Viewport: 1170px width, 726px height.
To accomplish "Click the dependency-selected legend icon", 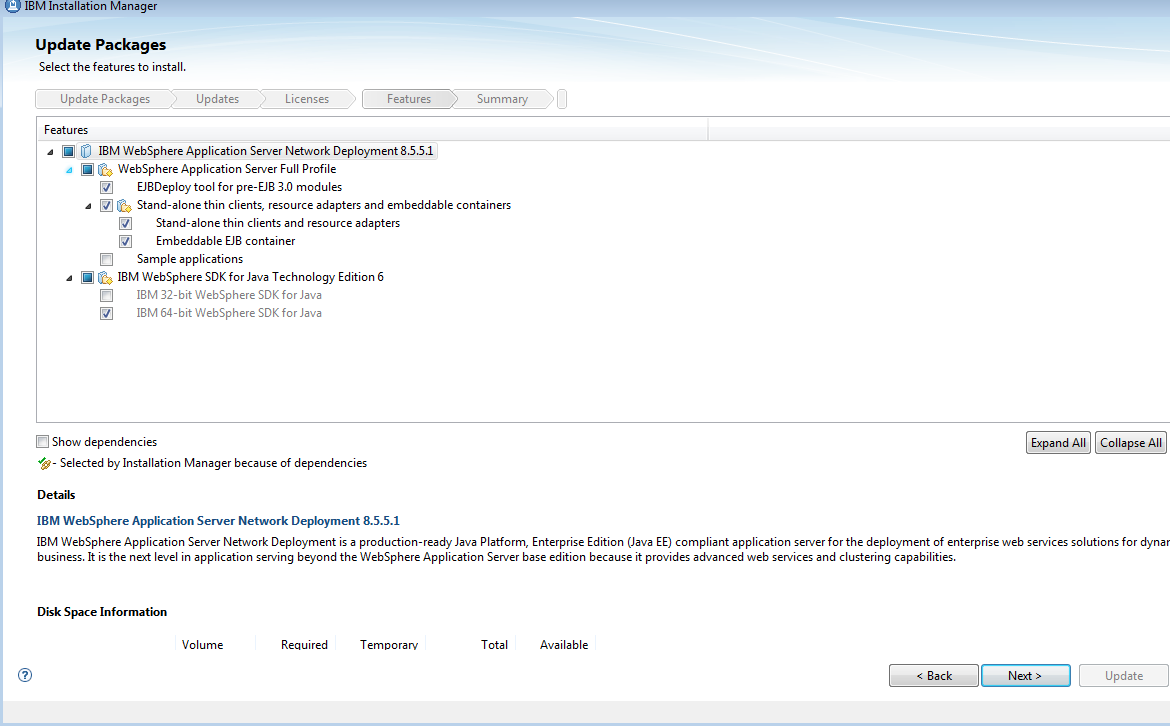I will (44, 463).
